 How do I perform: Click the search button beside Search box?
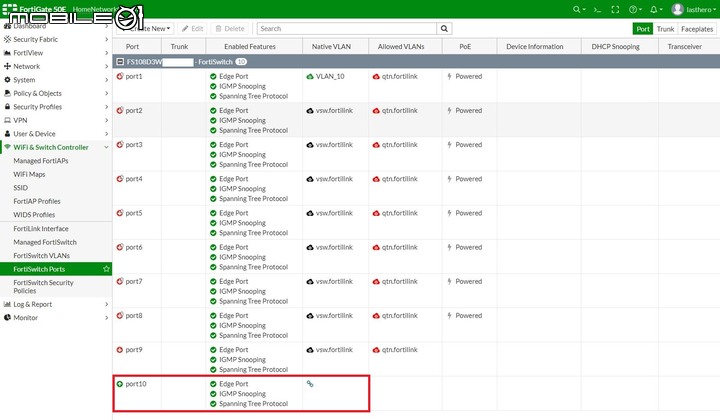click(444, 28)
